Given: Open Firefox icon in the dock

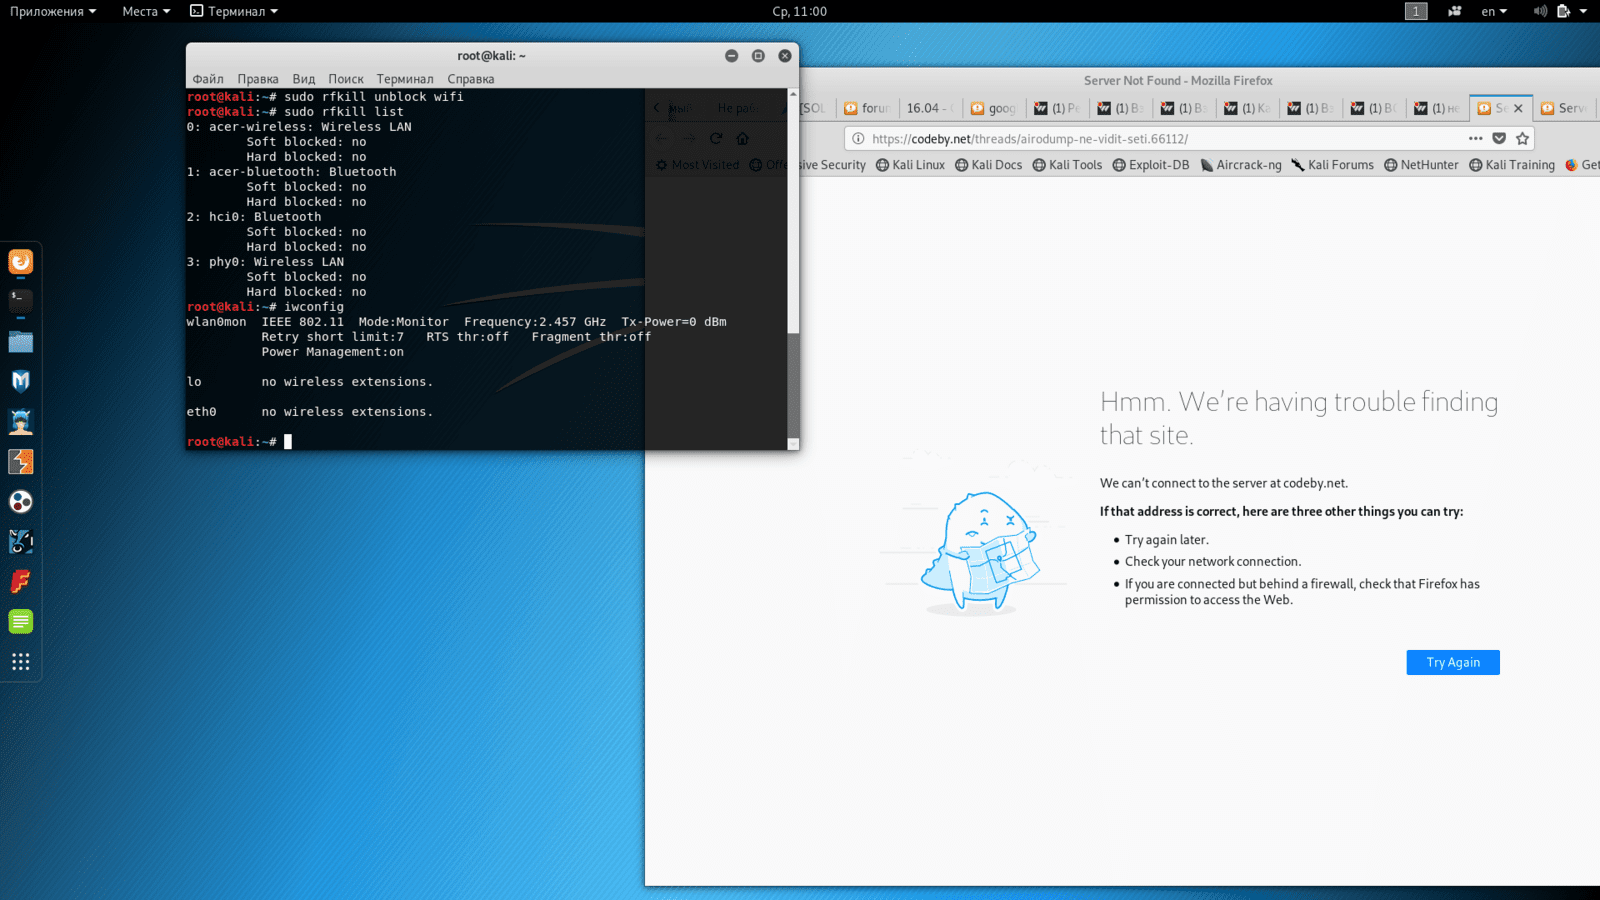Looking at the screenshot, I should pos(21,261).
